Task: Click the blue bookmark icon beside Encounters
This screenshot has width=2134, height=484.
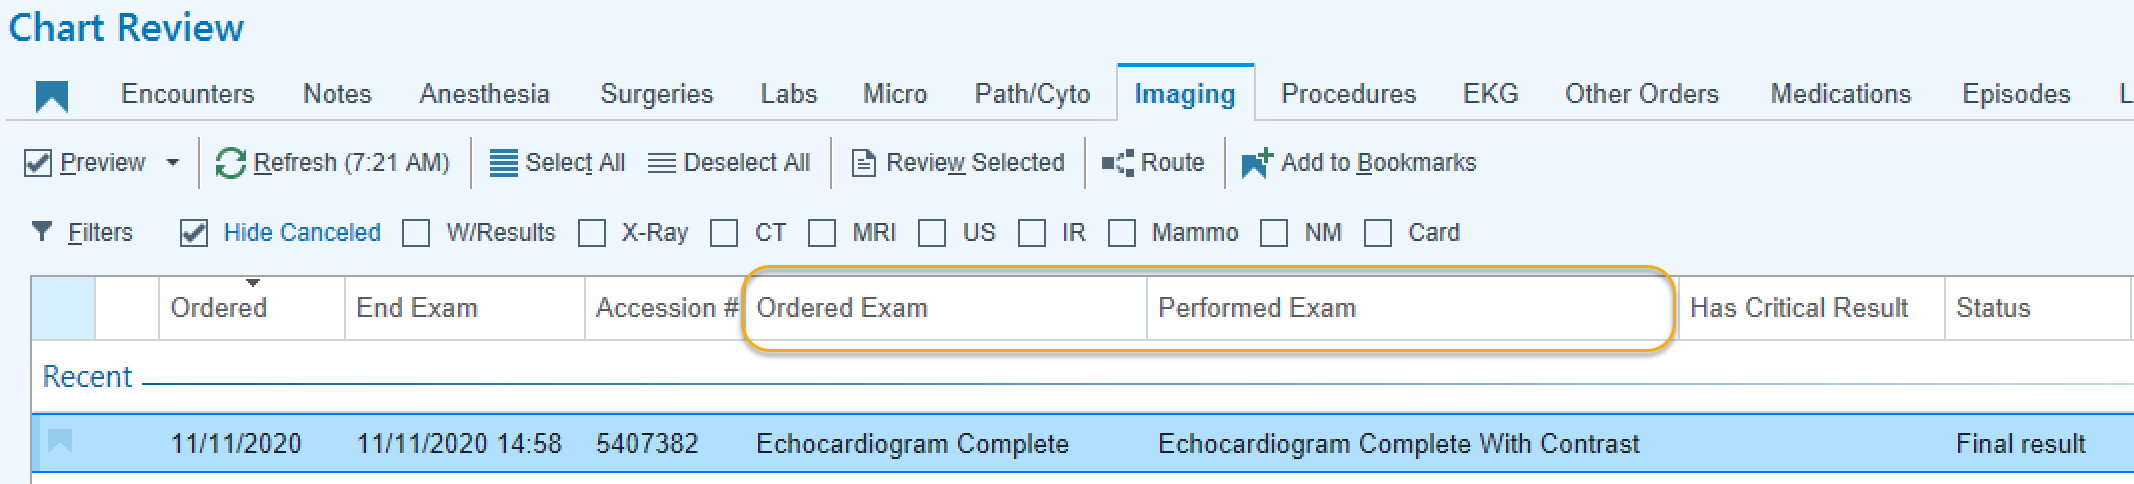Action: (x=52, y=97)
